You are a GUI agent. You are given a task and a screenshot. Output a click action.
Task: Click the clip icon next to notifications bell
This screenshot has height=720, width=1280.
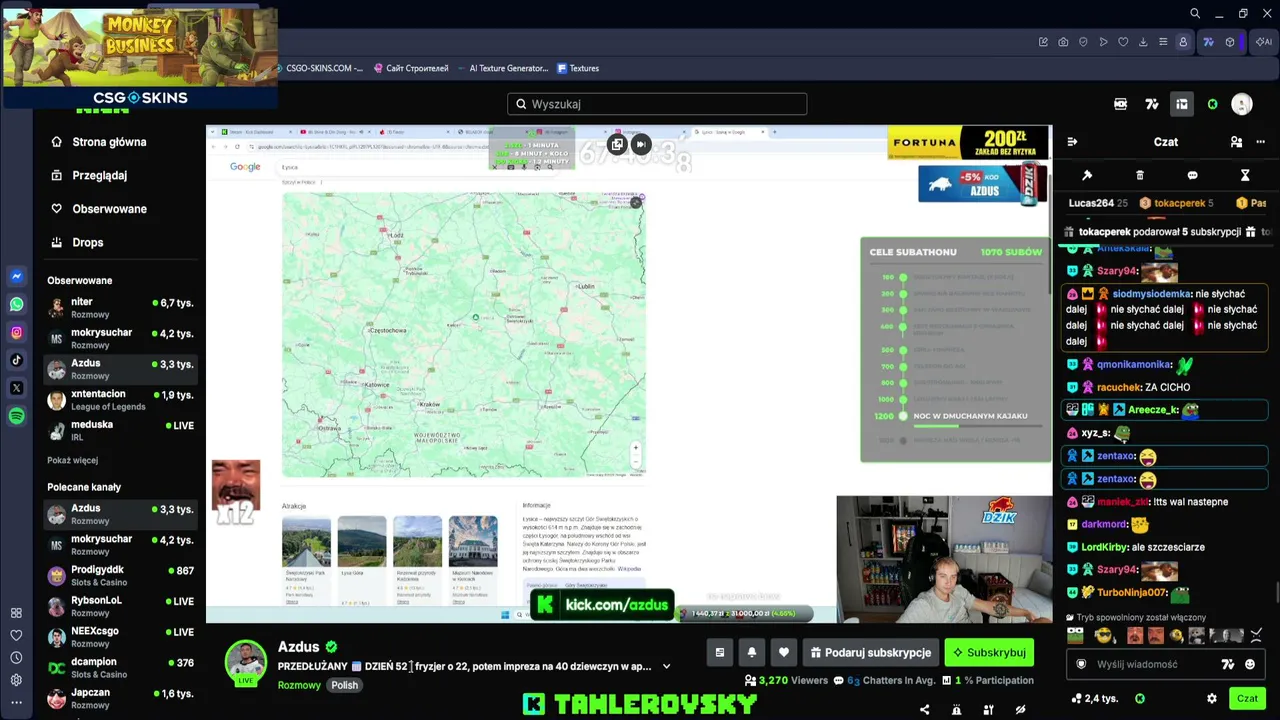(x=719, y=653)
